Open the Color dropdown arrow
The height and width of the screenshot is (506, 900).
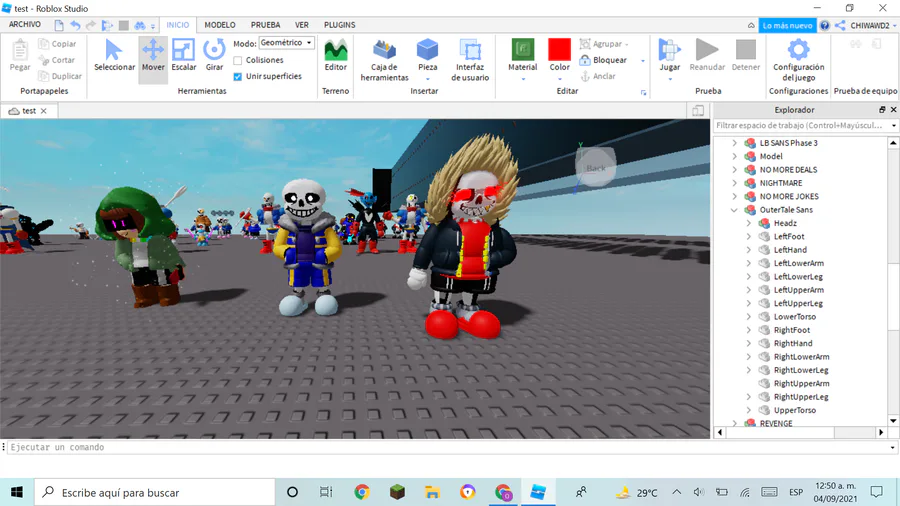coord(560,79)
